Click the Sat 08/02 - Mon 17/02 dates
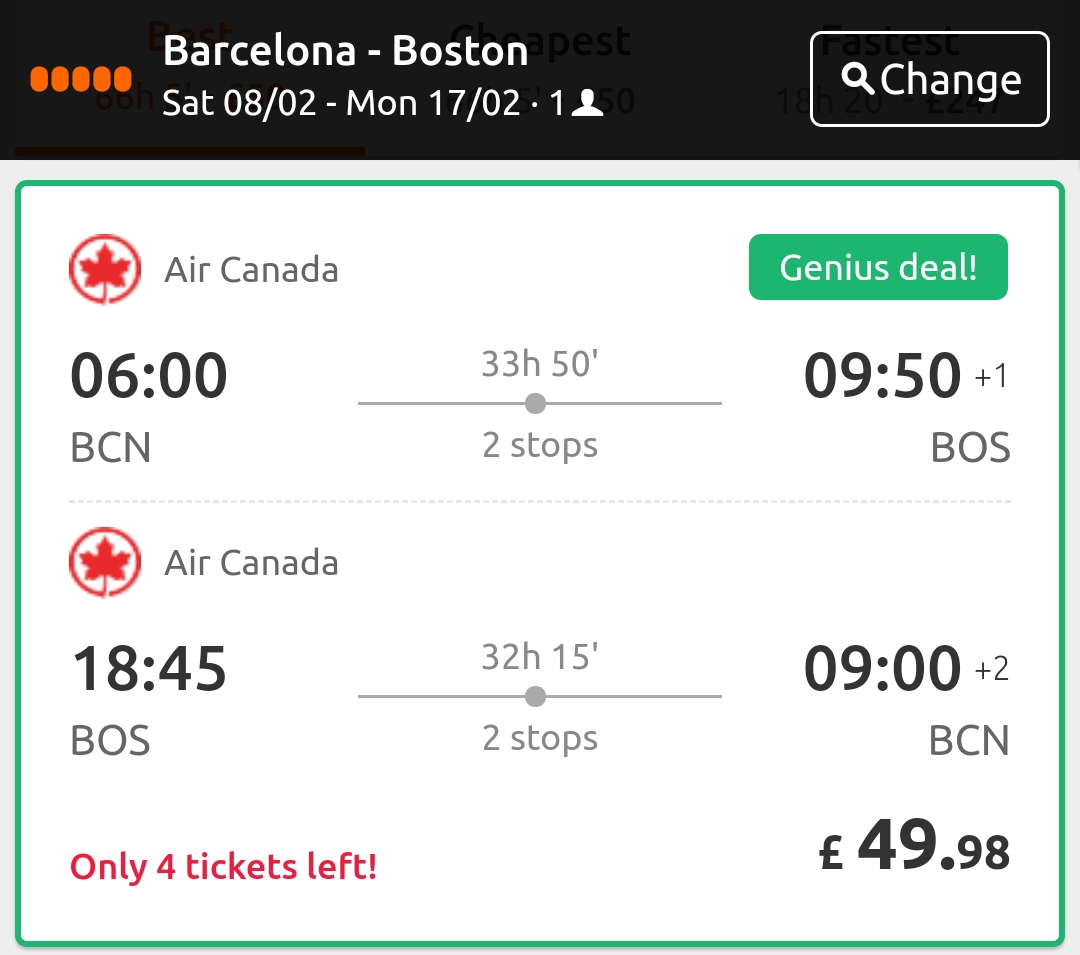Screen dimensions: 1080x955 [x=341, y=103]
